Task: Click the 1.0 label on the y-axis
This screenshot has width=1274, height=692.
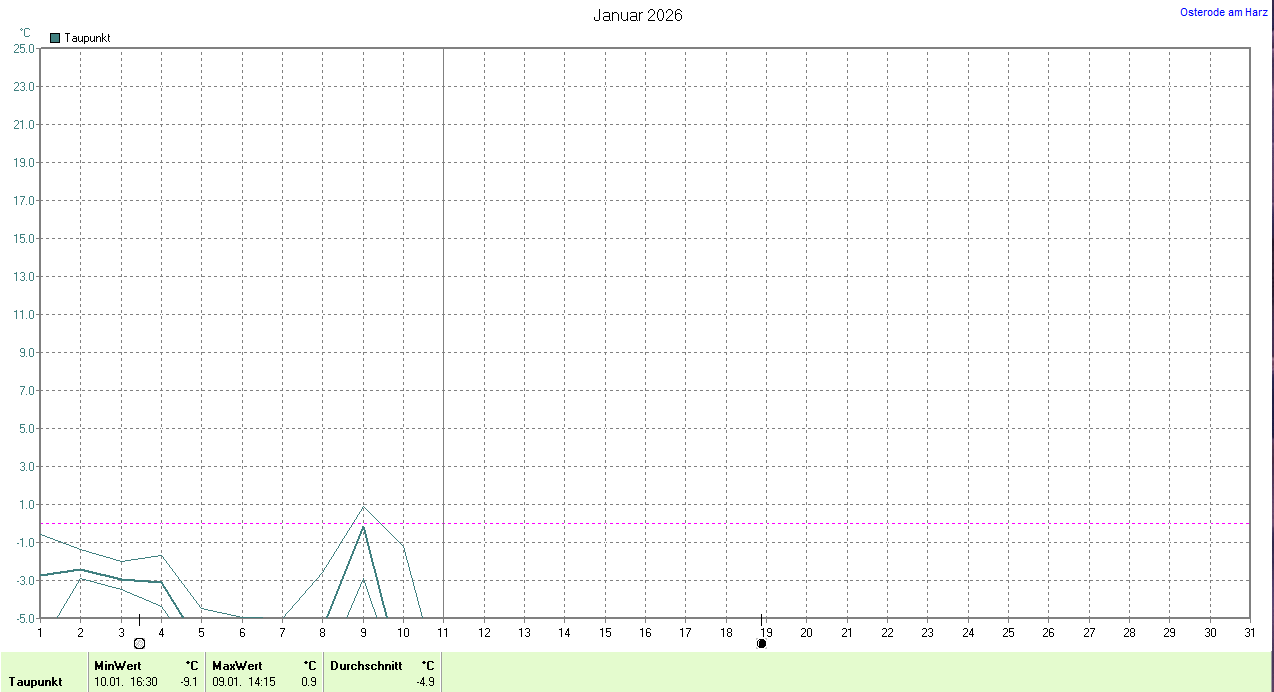Action: point(26,504)
